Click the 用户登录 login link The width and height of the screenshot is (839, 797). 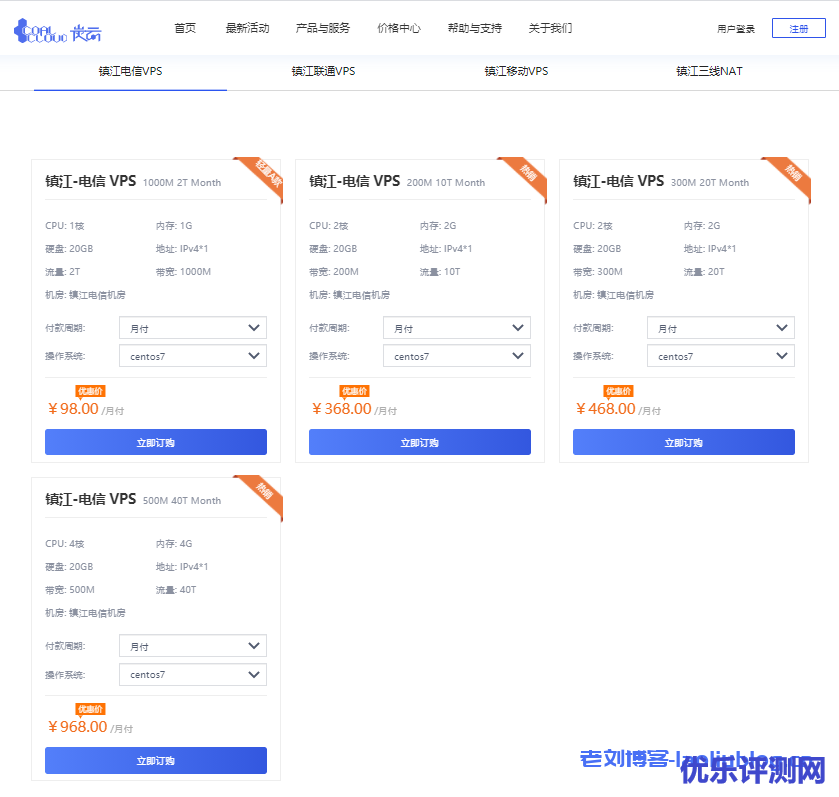[x=736, y=29]
